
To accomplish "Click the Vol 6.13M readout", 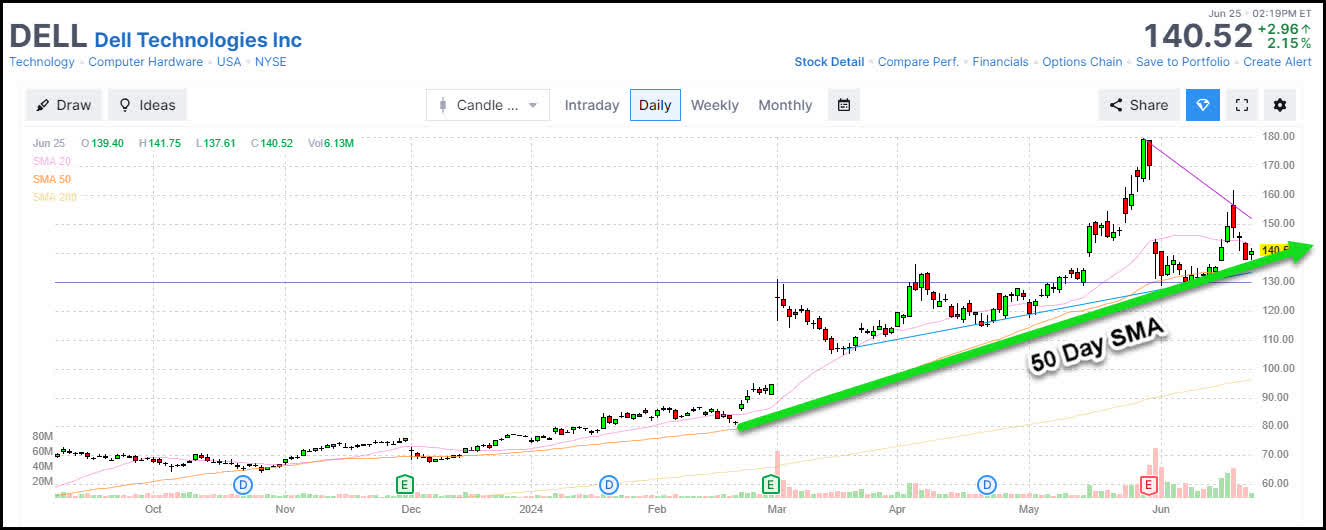I will [x=331, y=143].
